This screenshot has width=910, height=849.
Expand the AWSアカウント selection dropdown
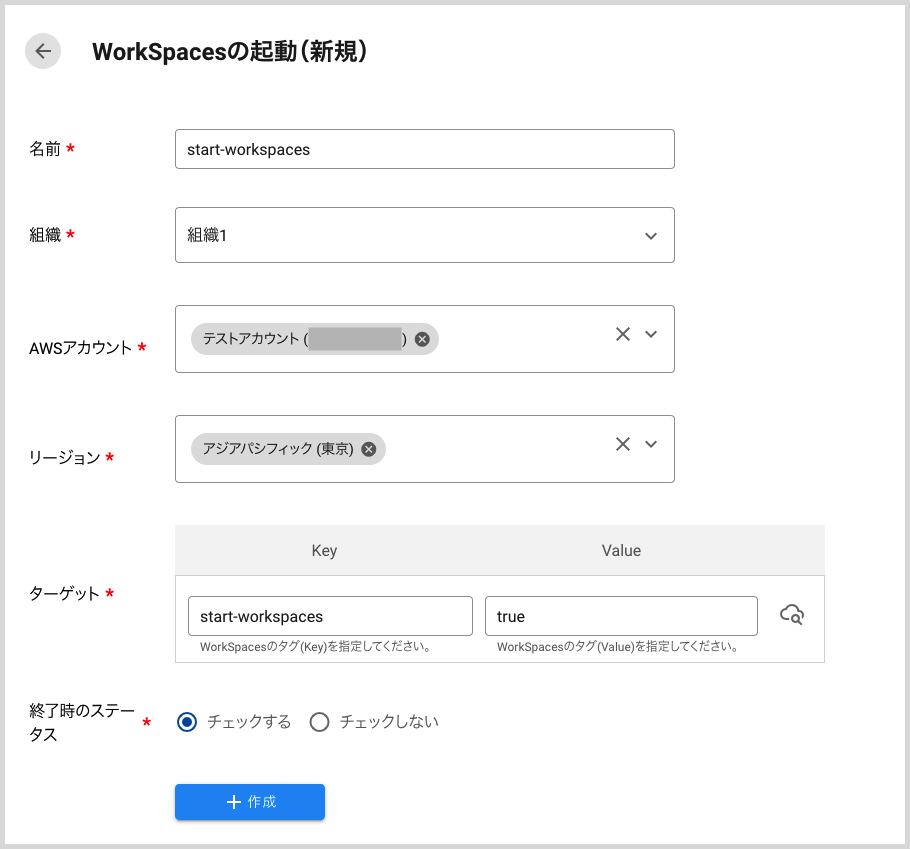point(650,332)
